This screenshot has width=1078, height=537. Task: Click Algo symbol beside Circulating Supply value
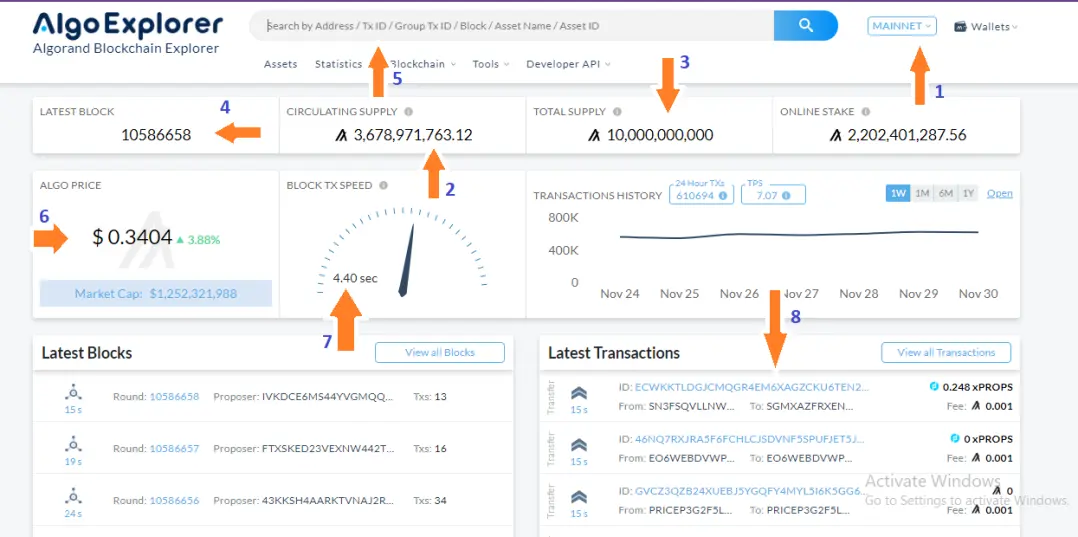(x=342, y=135)
